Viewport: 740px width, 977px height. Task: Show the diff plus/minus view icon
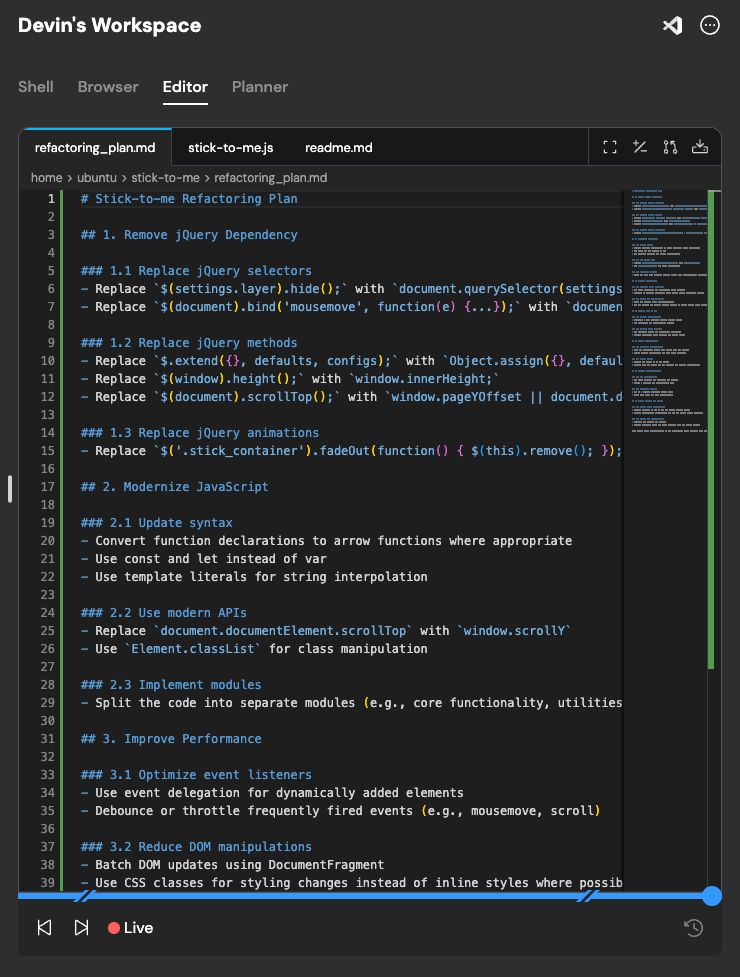tap(640, 147)
